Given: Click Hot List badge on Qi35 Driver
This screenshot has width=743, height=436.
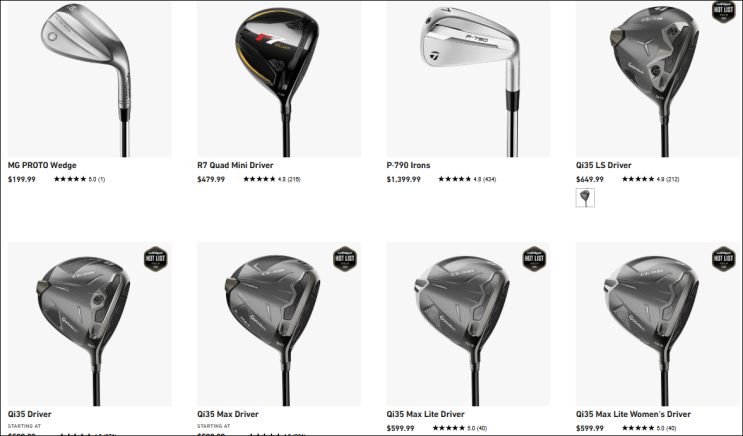Looking at the screenshot, I should (155, 259).
